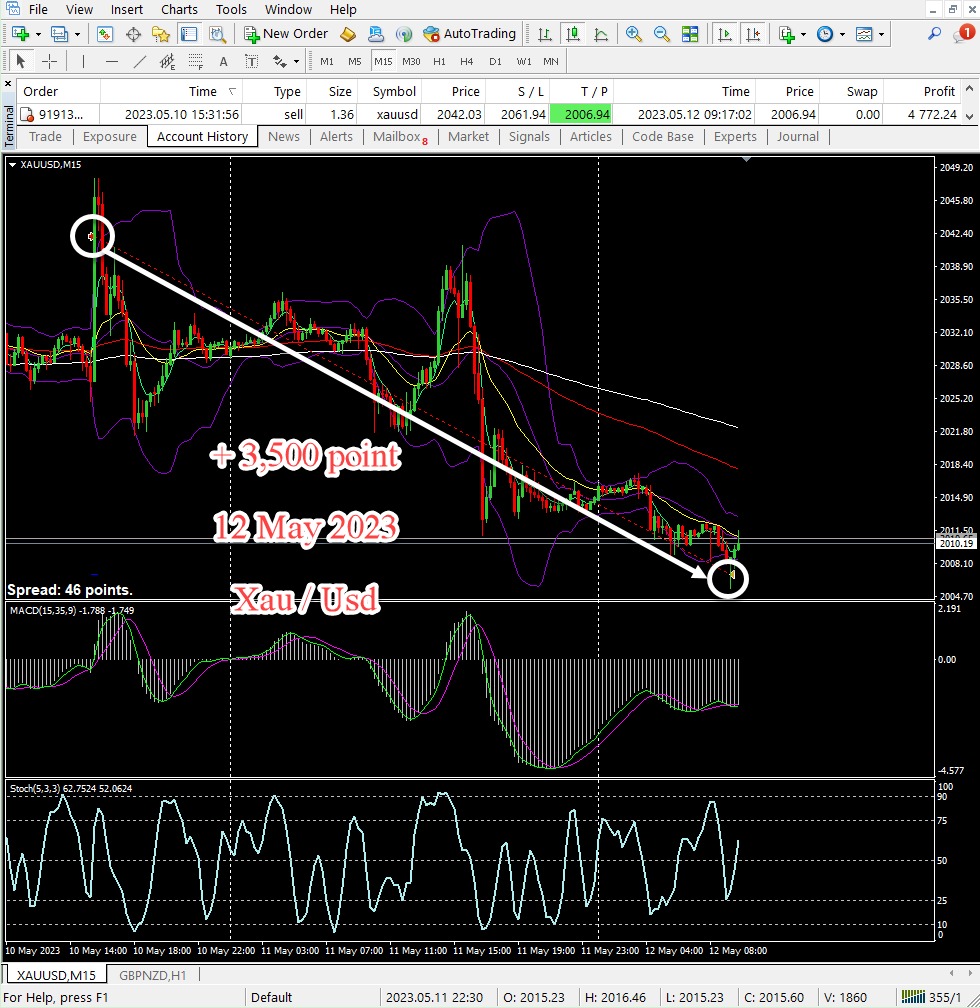Viewport: 980px width, 1008px height.
Task: Switch chart to candlesticks mode
Action: [x=572, y=34]
